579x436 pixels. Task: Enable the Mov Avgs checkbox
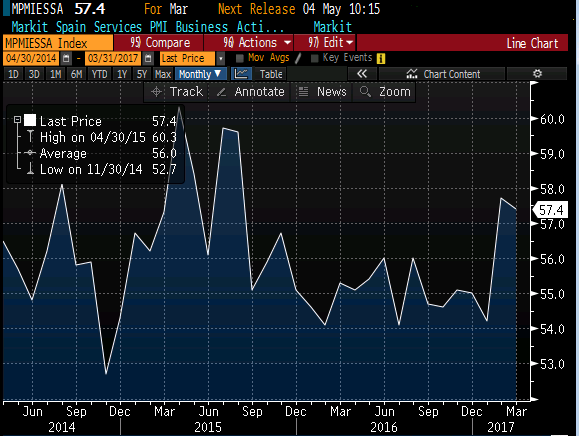coord(240,58)
